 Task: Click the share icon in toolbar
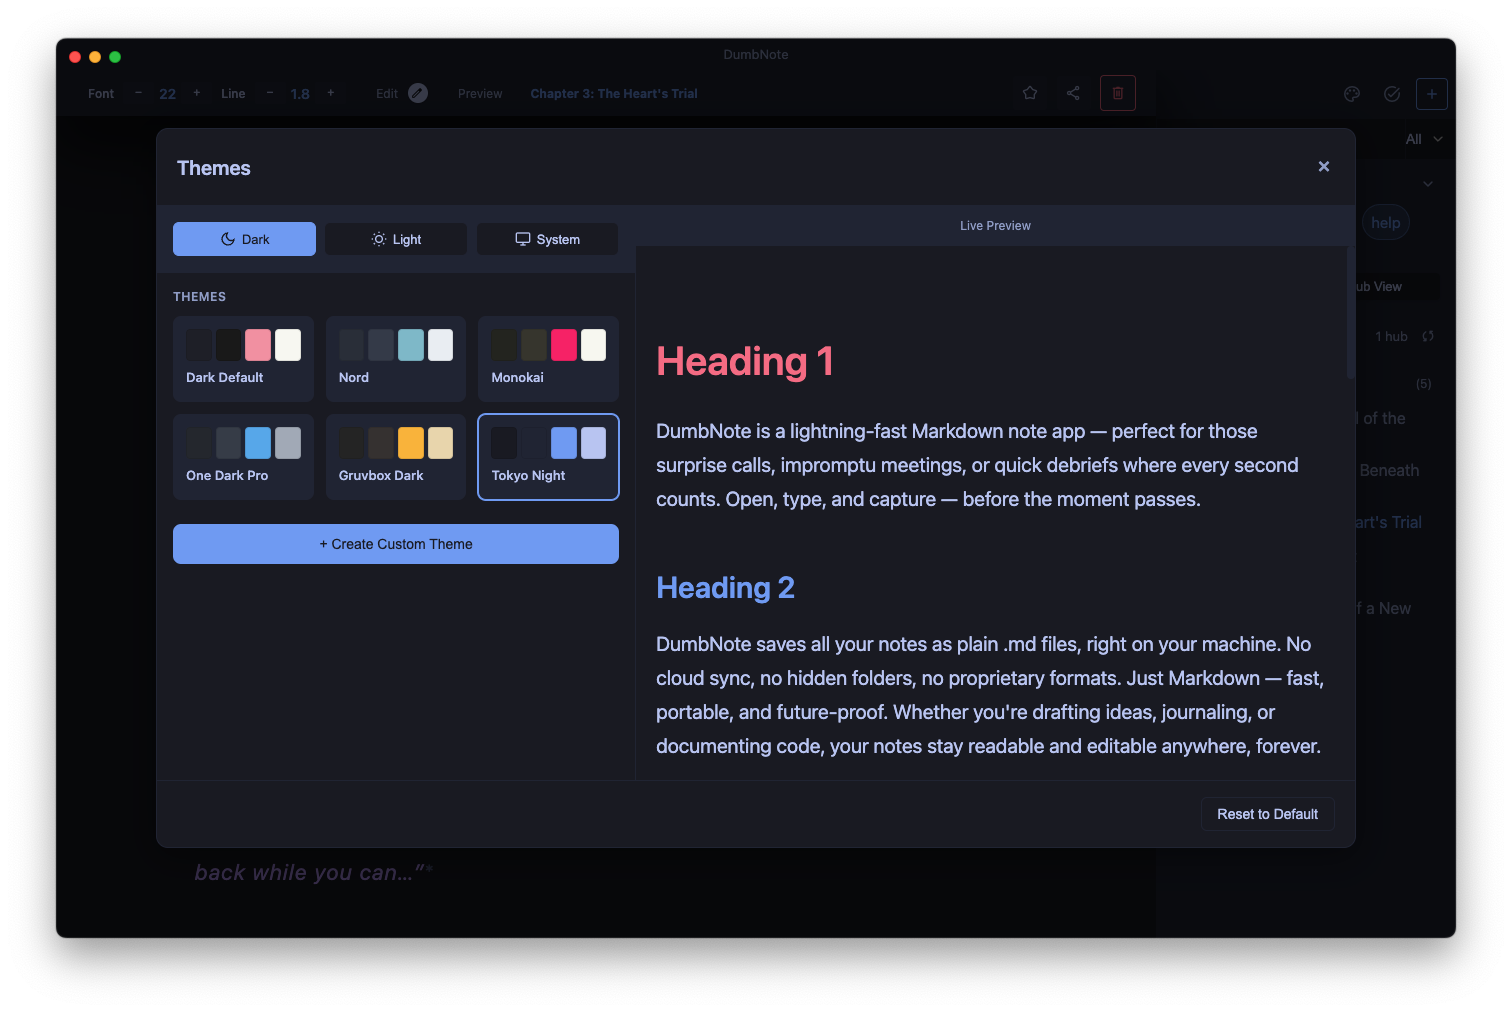click(x=1073, y=93)
